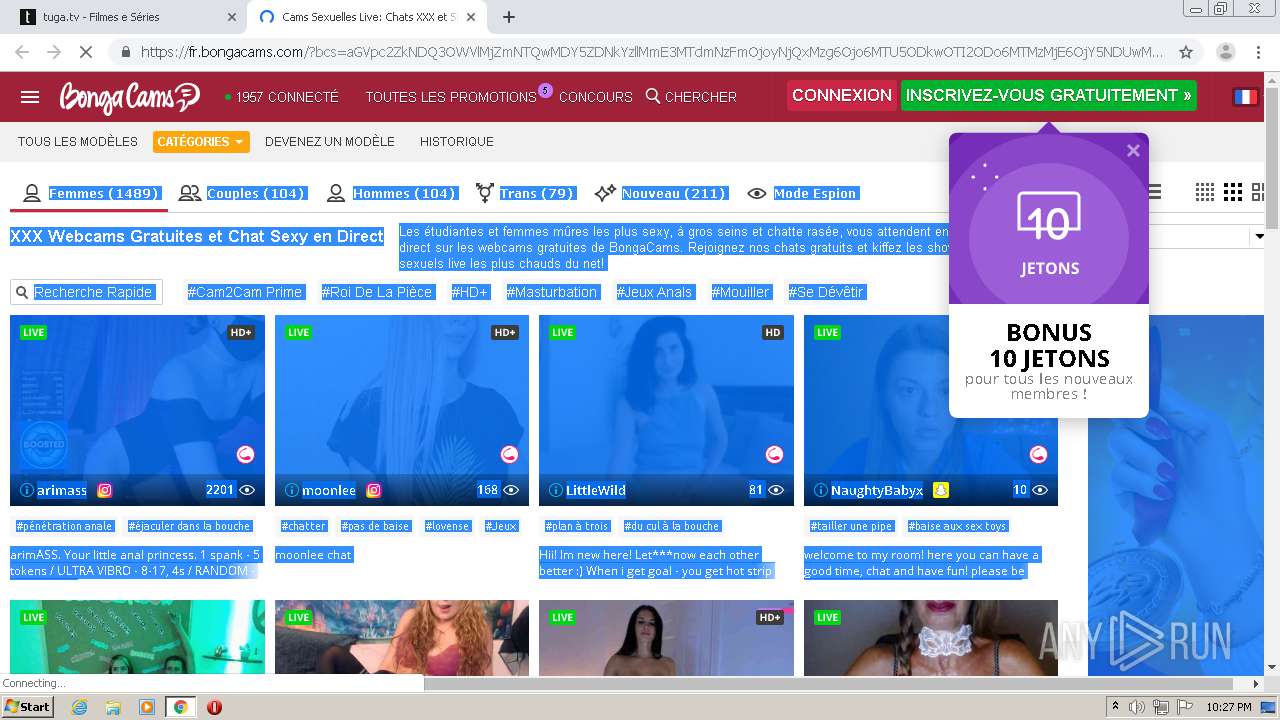This screenshot has height=720, width=1280.
Task: Open TOUTES LES PROMOTIONS link
Action: pos(451,97)
